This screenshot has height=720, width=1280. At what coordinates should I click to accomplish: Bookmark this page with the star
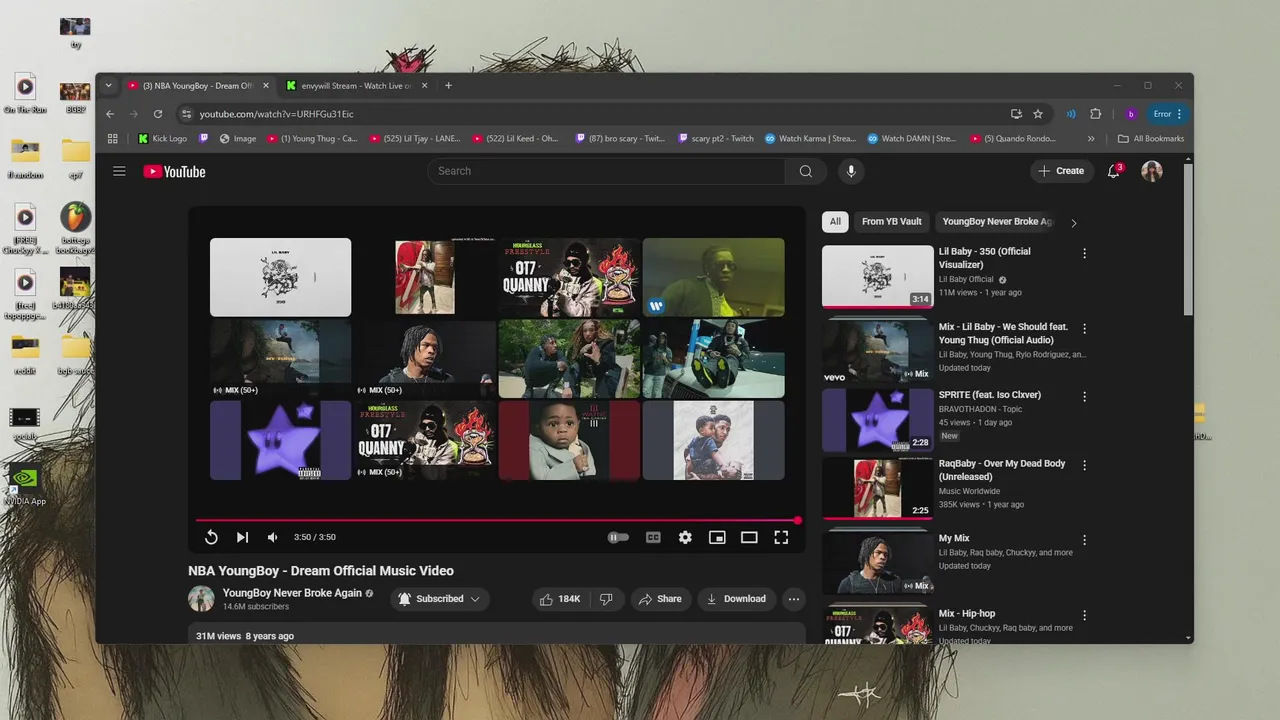pos(1038,114)
